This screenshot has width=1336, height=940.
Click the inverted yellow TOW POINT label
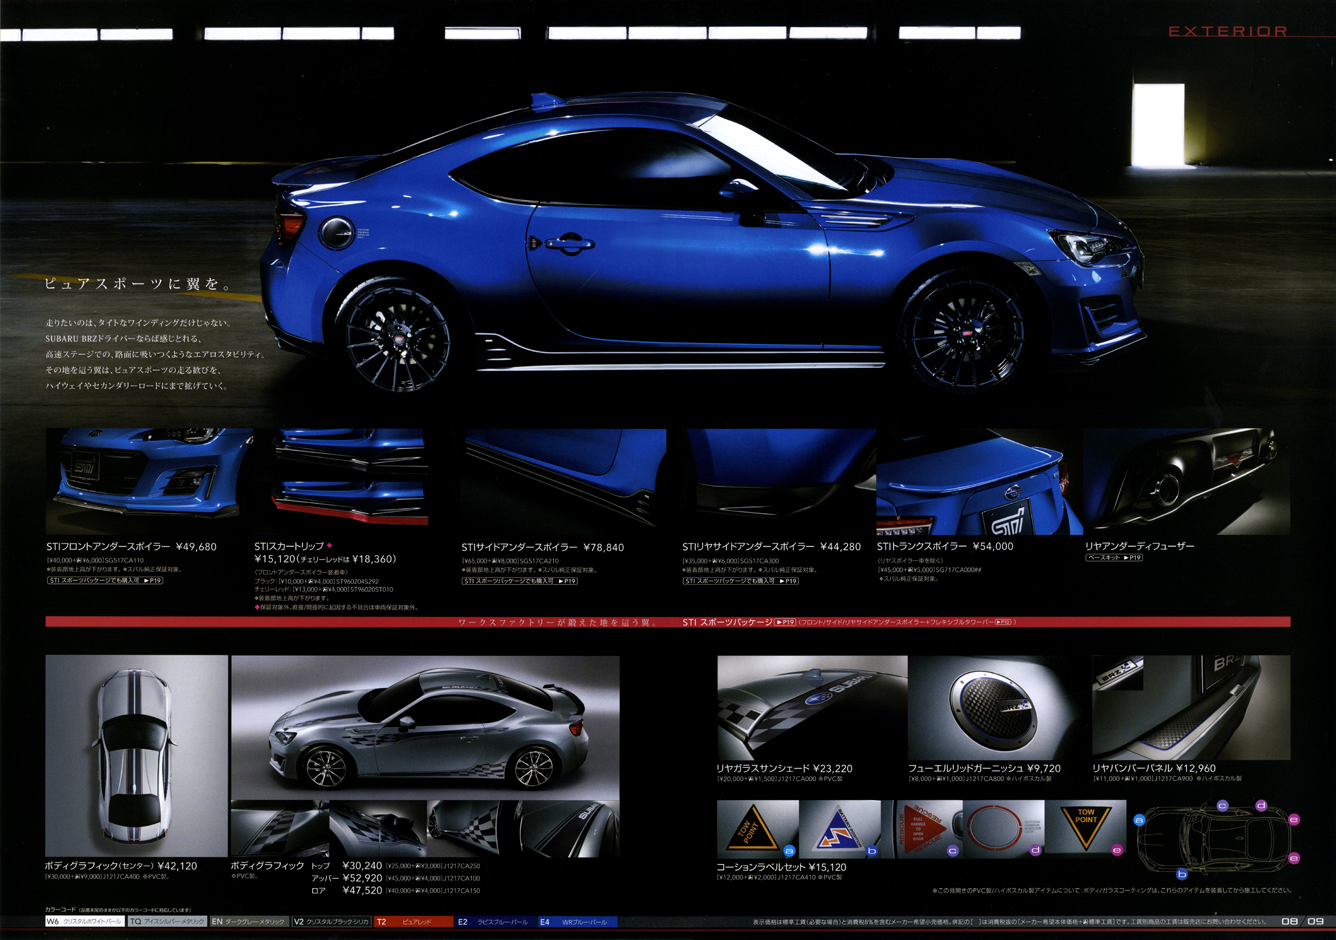(x=1086, y=828)
